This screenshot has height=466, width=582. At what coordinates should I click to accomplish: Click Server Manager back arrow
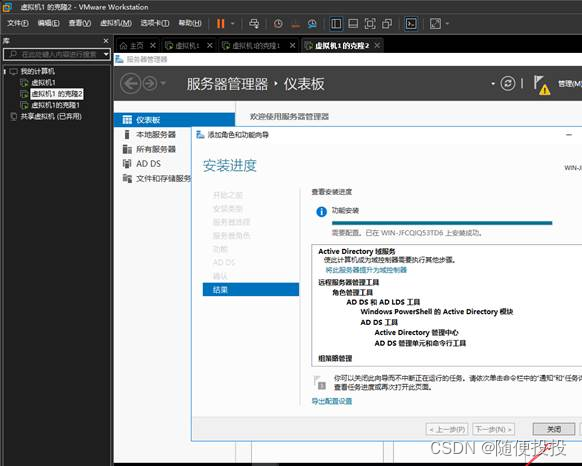coord(131,83)
